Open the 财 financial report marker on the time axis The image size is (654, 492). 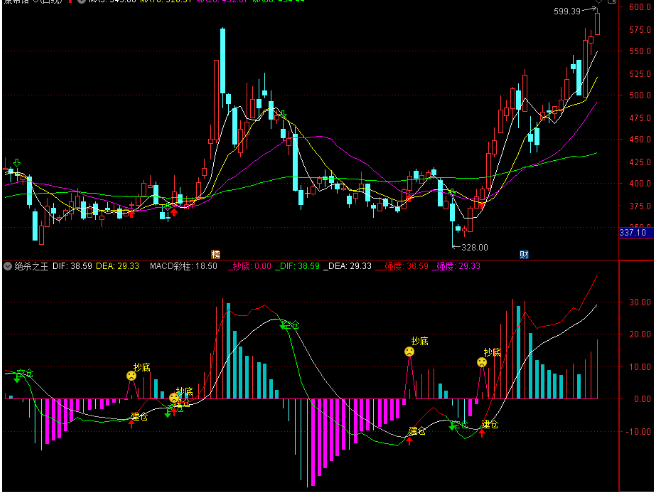tap(524, 254)
